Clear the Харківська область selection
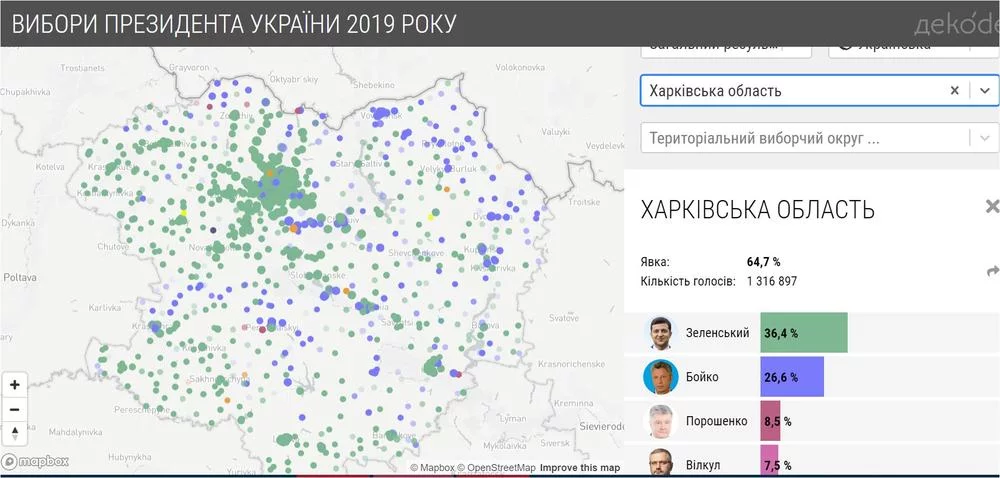The height and width of the screenshot is (478, 1000). point(955,91)
